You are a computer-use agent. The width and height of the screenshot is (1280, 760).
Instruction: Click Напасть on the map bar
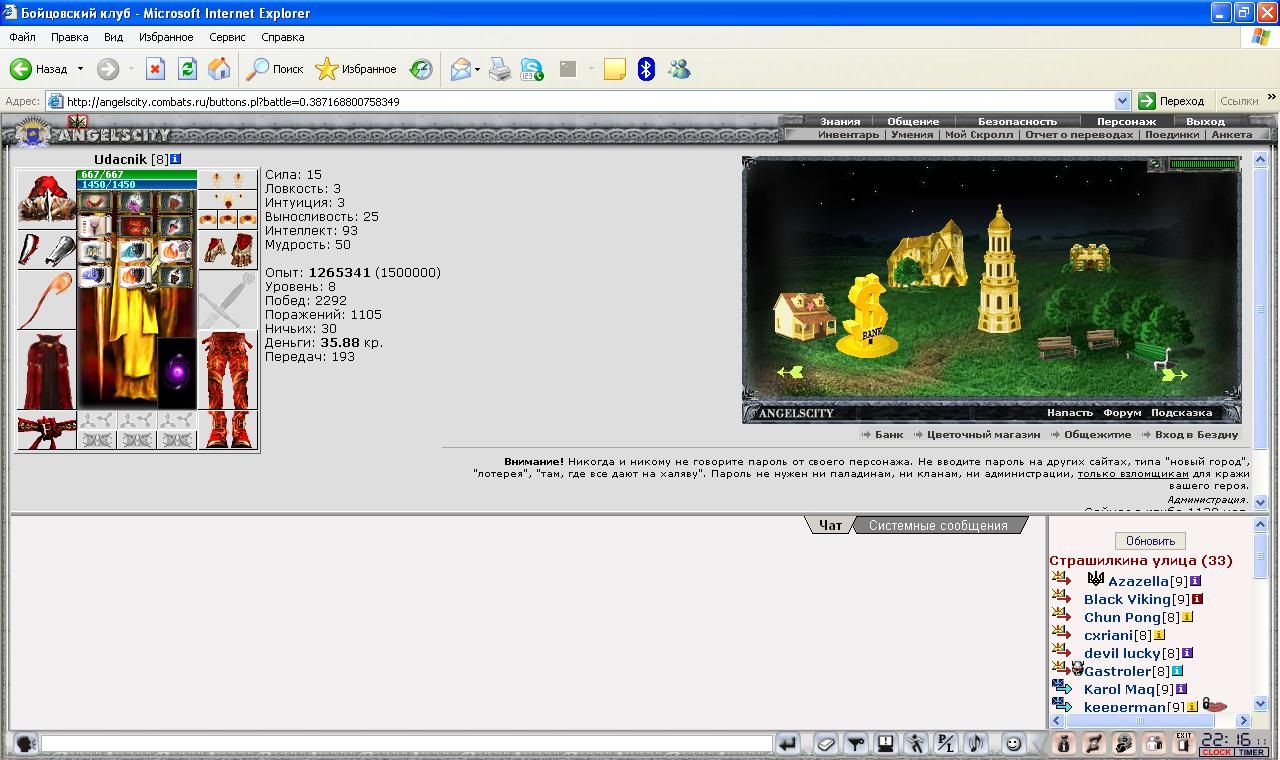tap(1070, 412)
